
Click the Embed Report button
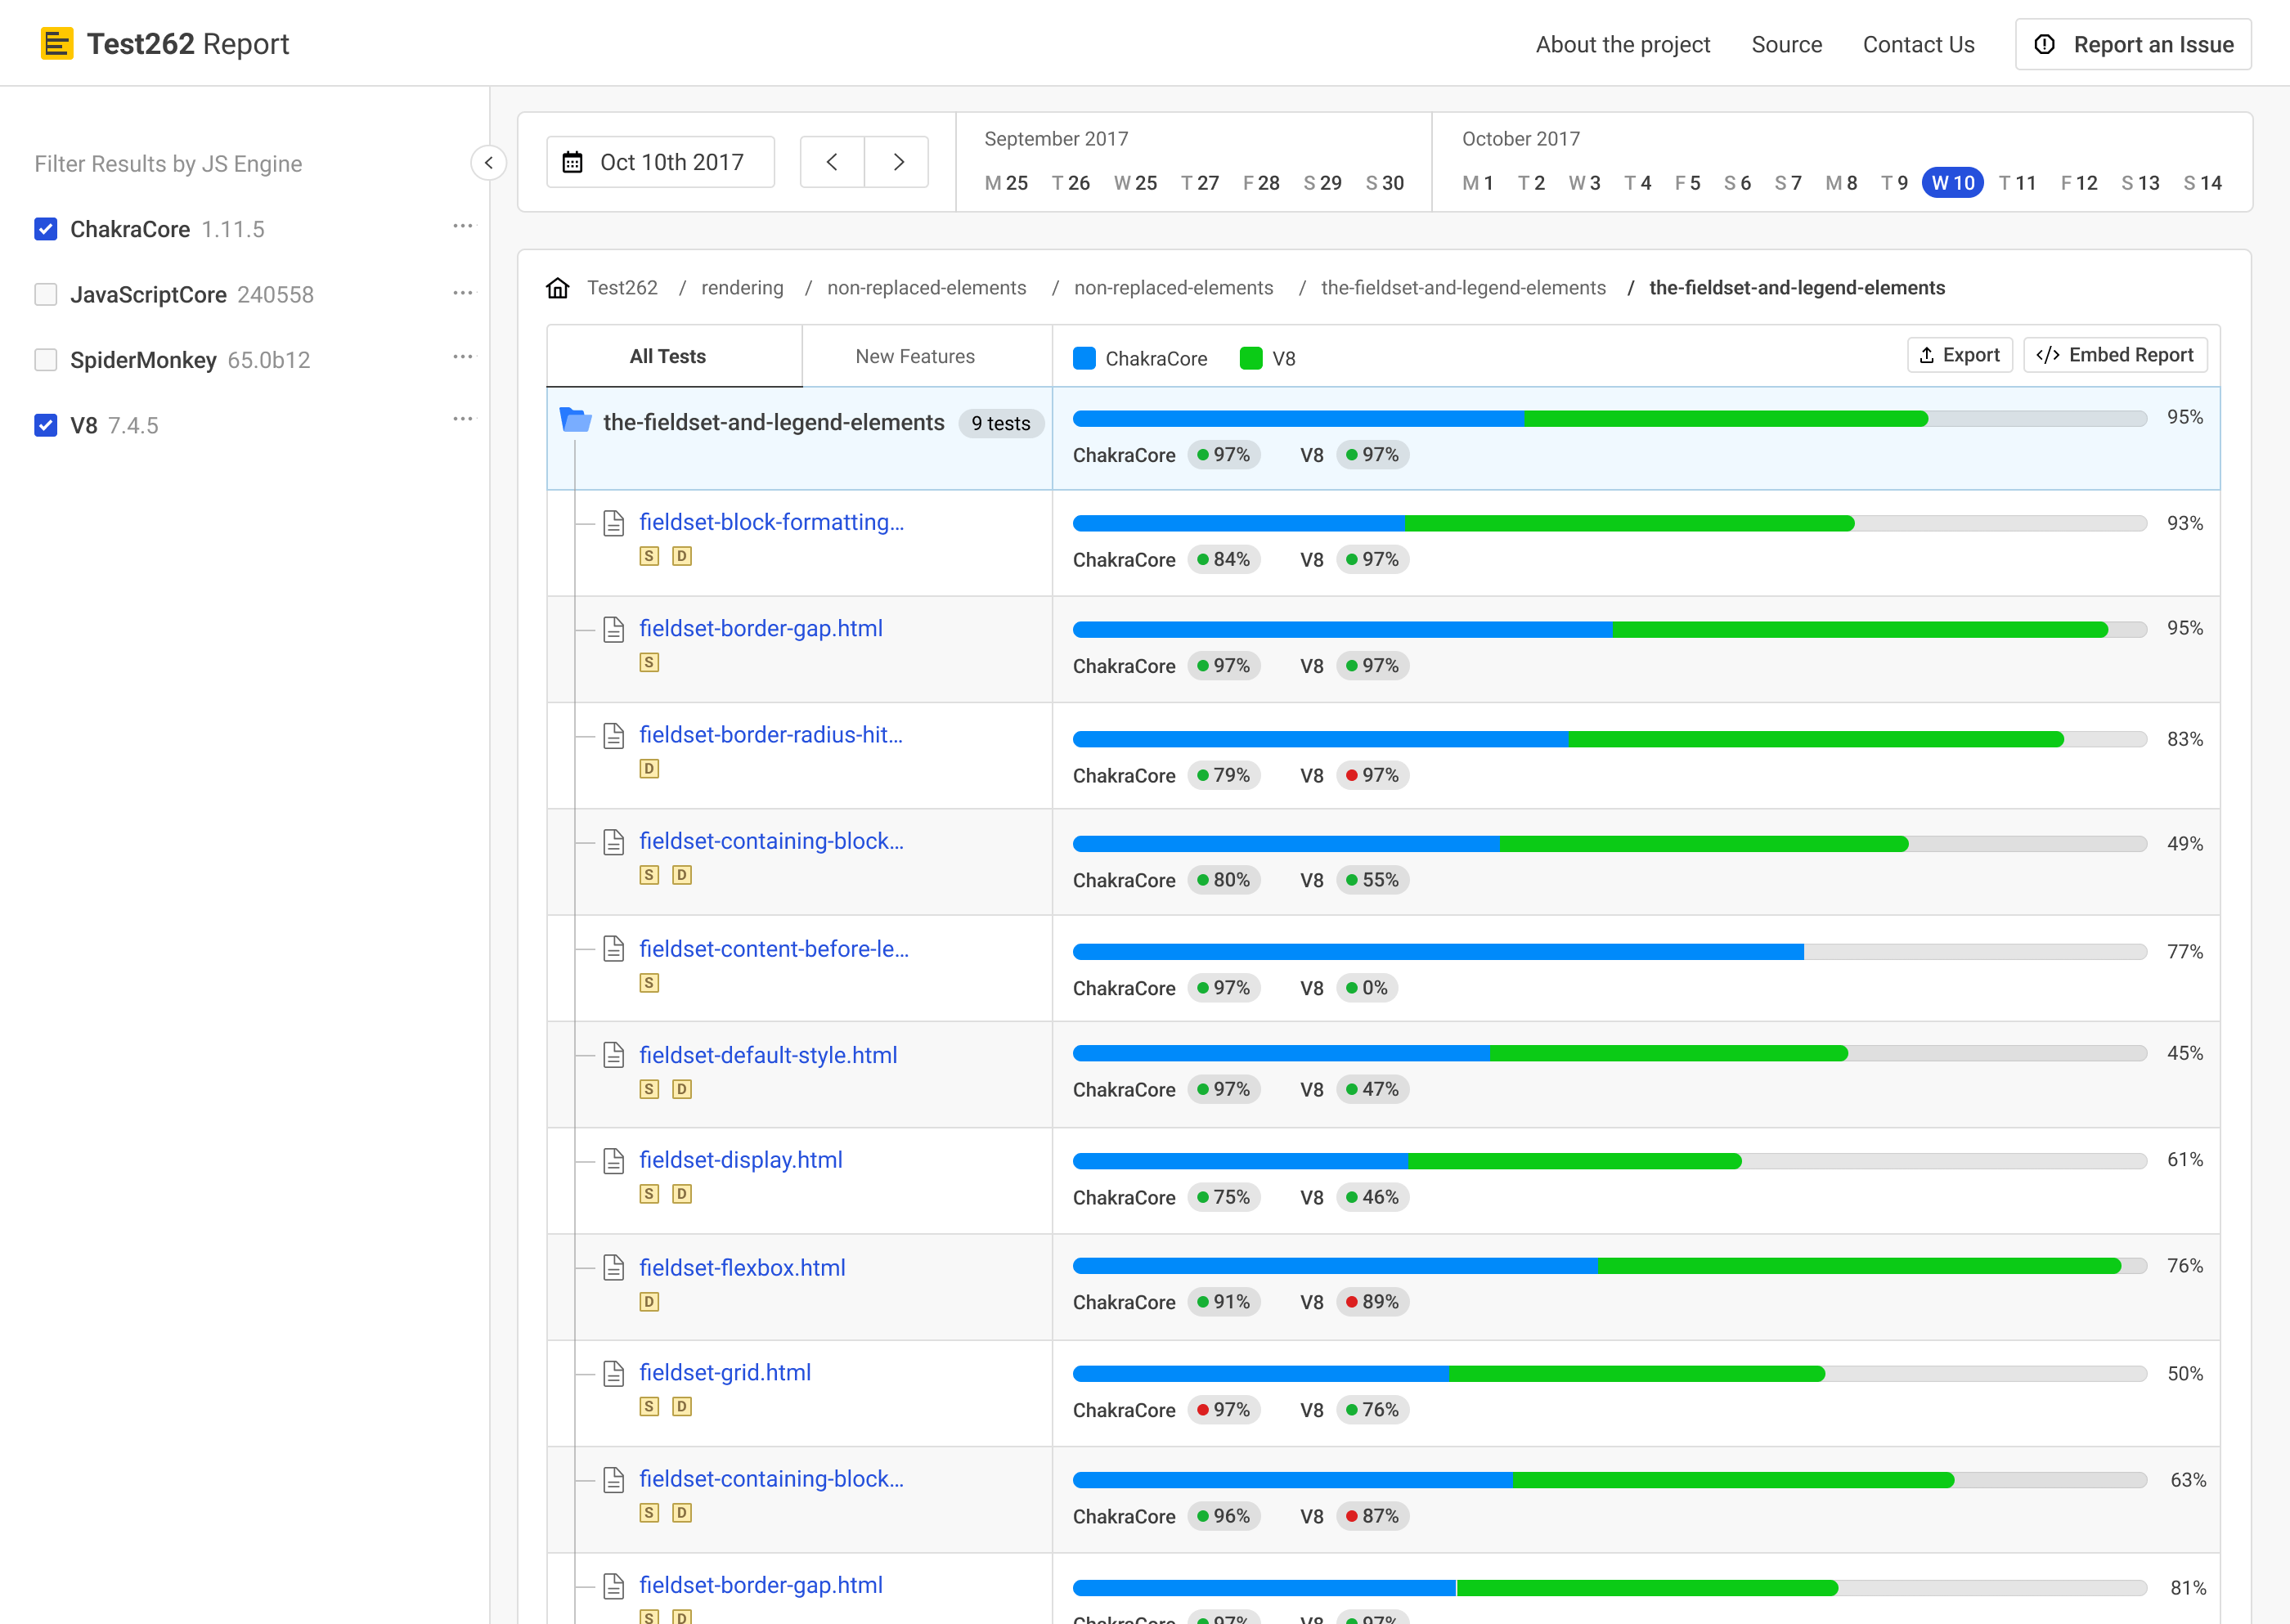2114,355
